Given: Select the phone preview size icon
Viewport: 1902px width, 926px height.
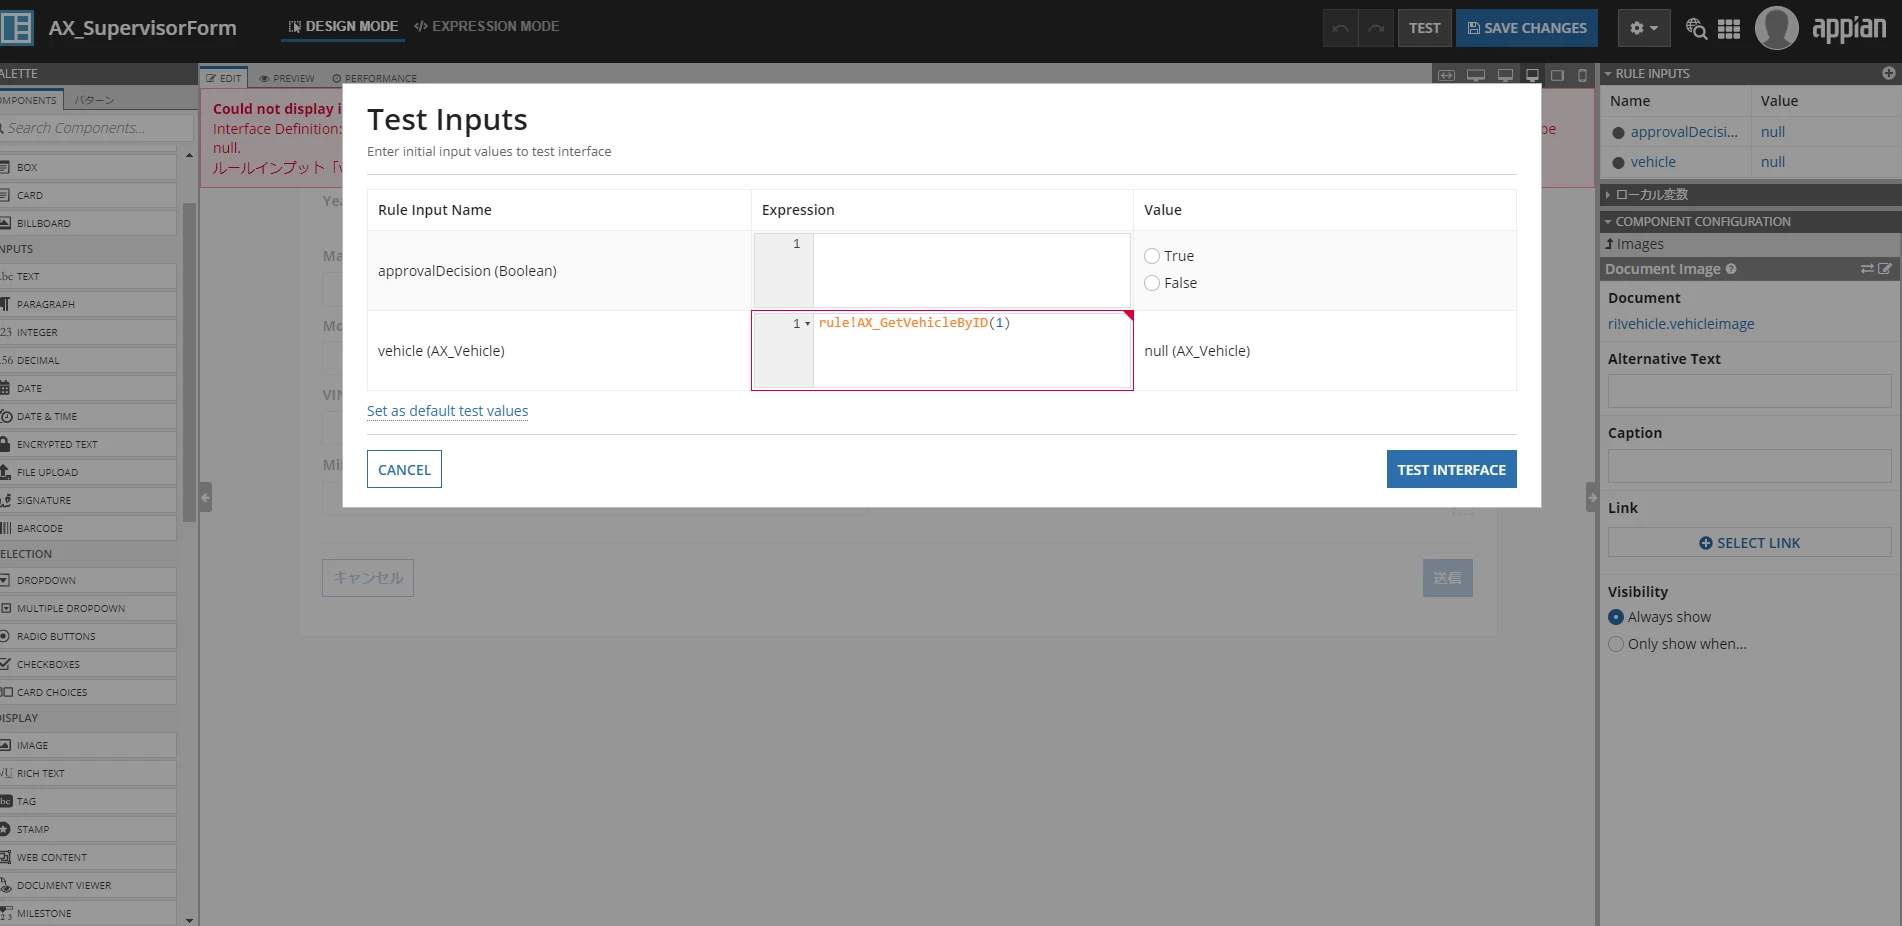Looking at the screenshot, I should pyautogui.click(x=1582, y=75).
